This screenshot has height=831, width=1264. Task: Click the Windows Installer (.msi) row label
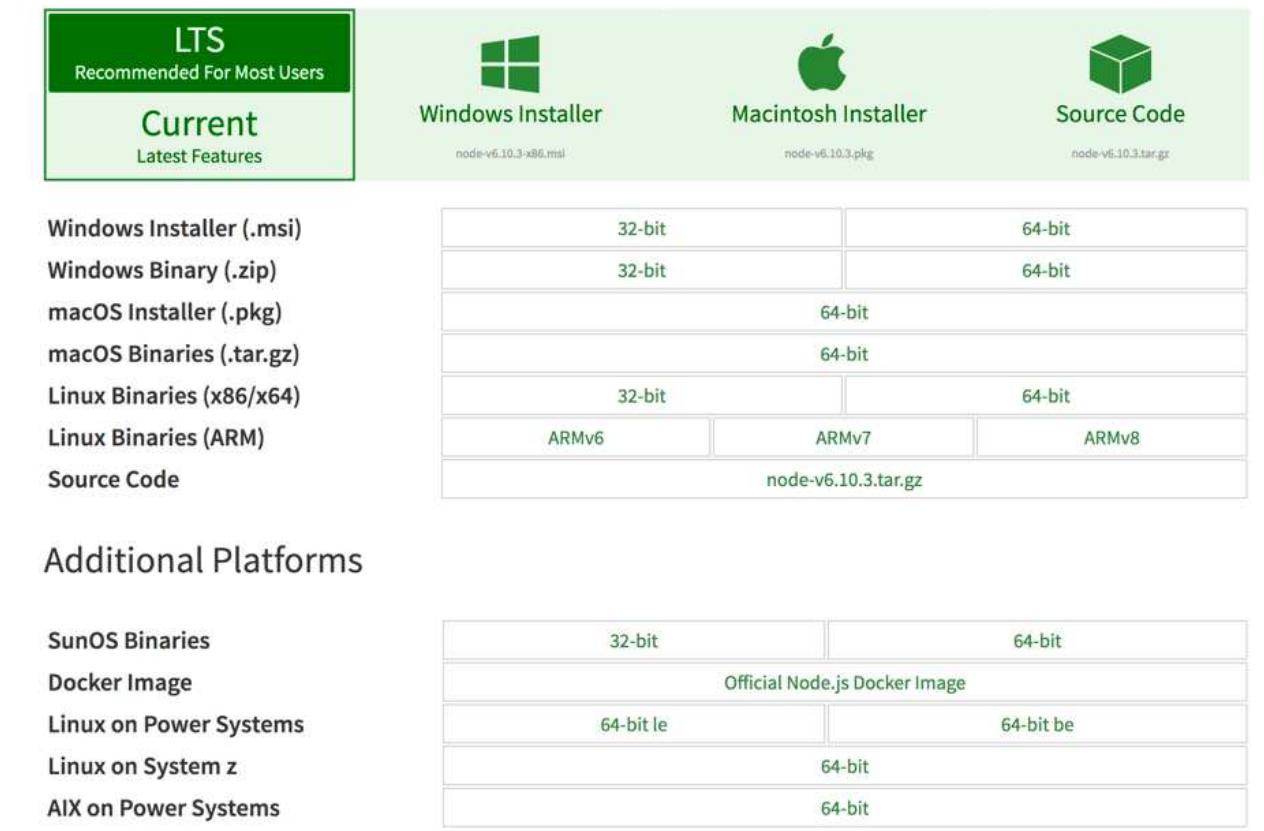(x=175, y=228)
